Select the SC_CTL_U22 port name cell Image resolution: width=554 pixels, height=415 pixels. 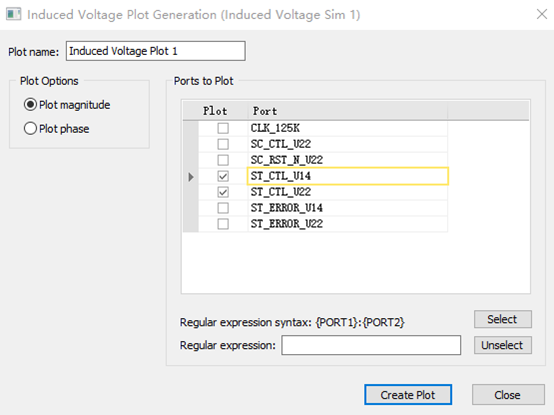click(348, 144)
